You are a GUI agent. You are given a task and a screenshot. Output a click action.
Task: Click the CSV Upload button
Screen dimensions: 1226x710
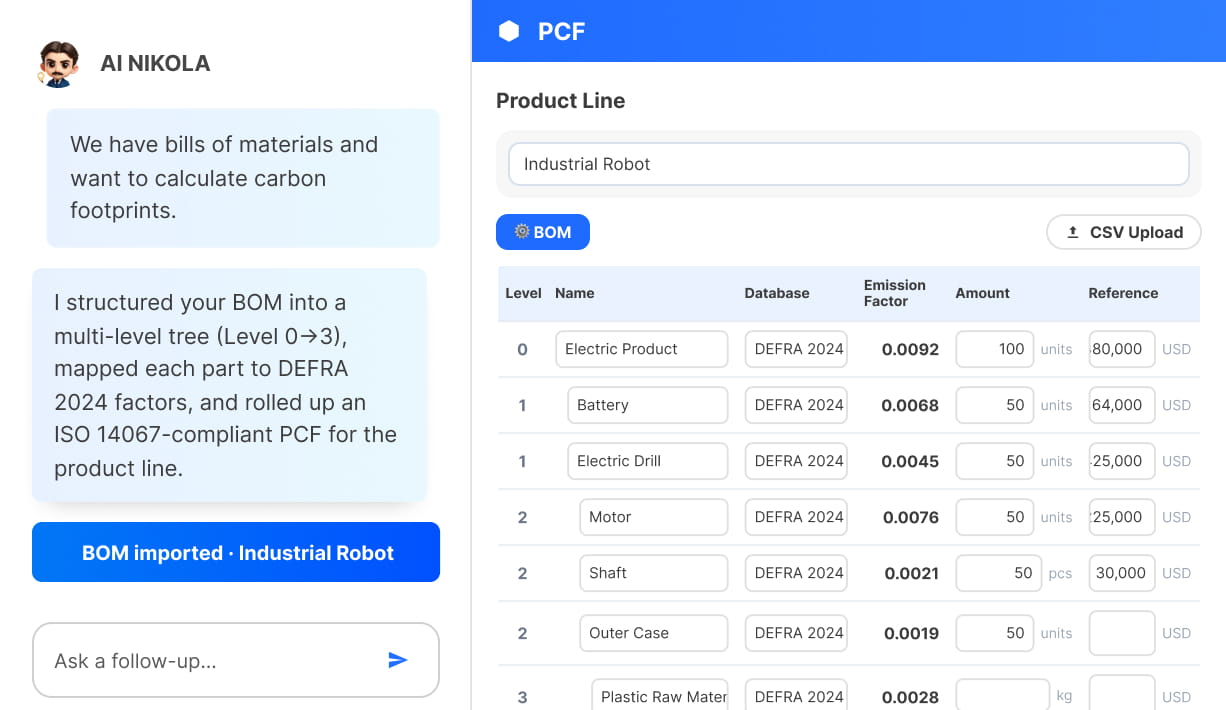1124,232
